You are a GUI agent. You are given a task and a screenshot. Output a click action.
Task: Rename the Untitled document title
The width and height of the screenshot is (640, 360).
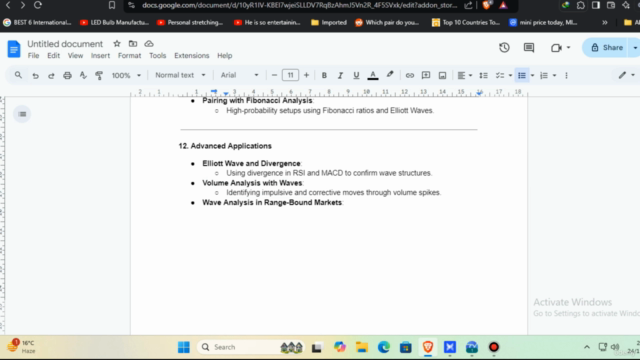tap(65, 44)
